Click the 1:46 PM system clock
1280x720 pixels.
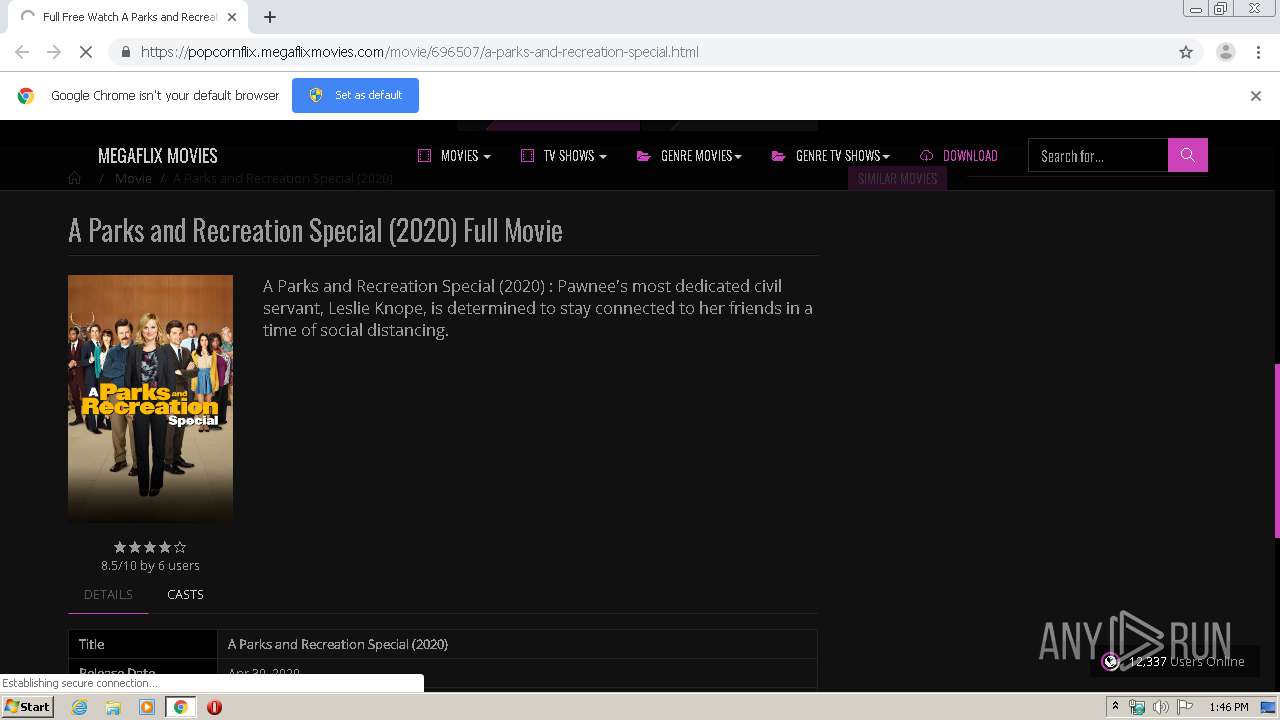(x=1229, y=707)
